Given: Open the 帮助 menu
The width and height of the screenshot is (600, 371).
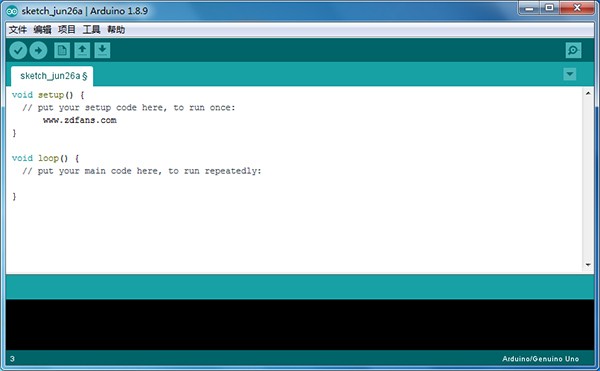Looking at the screenshot, I should click(116, 29).
